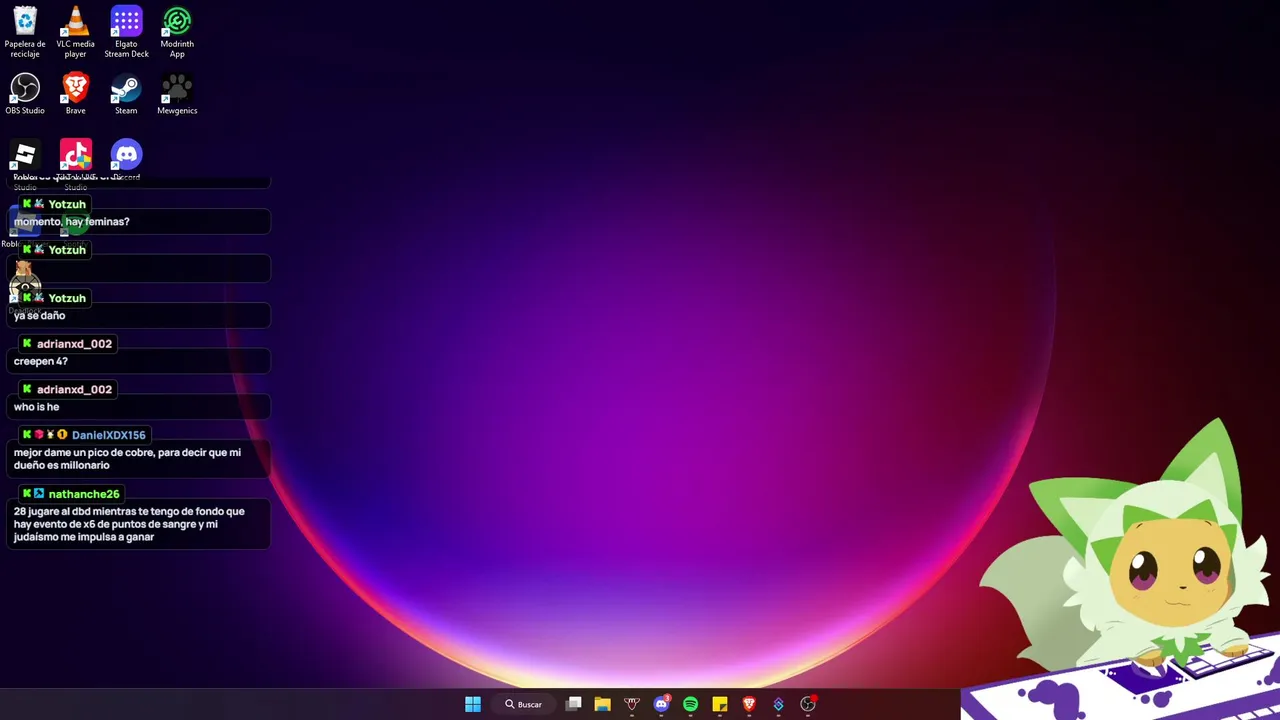Click the Buscar search box in the taskbar
The width and height of the screenshot is (1280, 720).
[524, 704]
